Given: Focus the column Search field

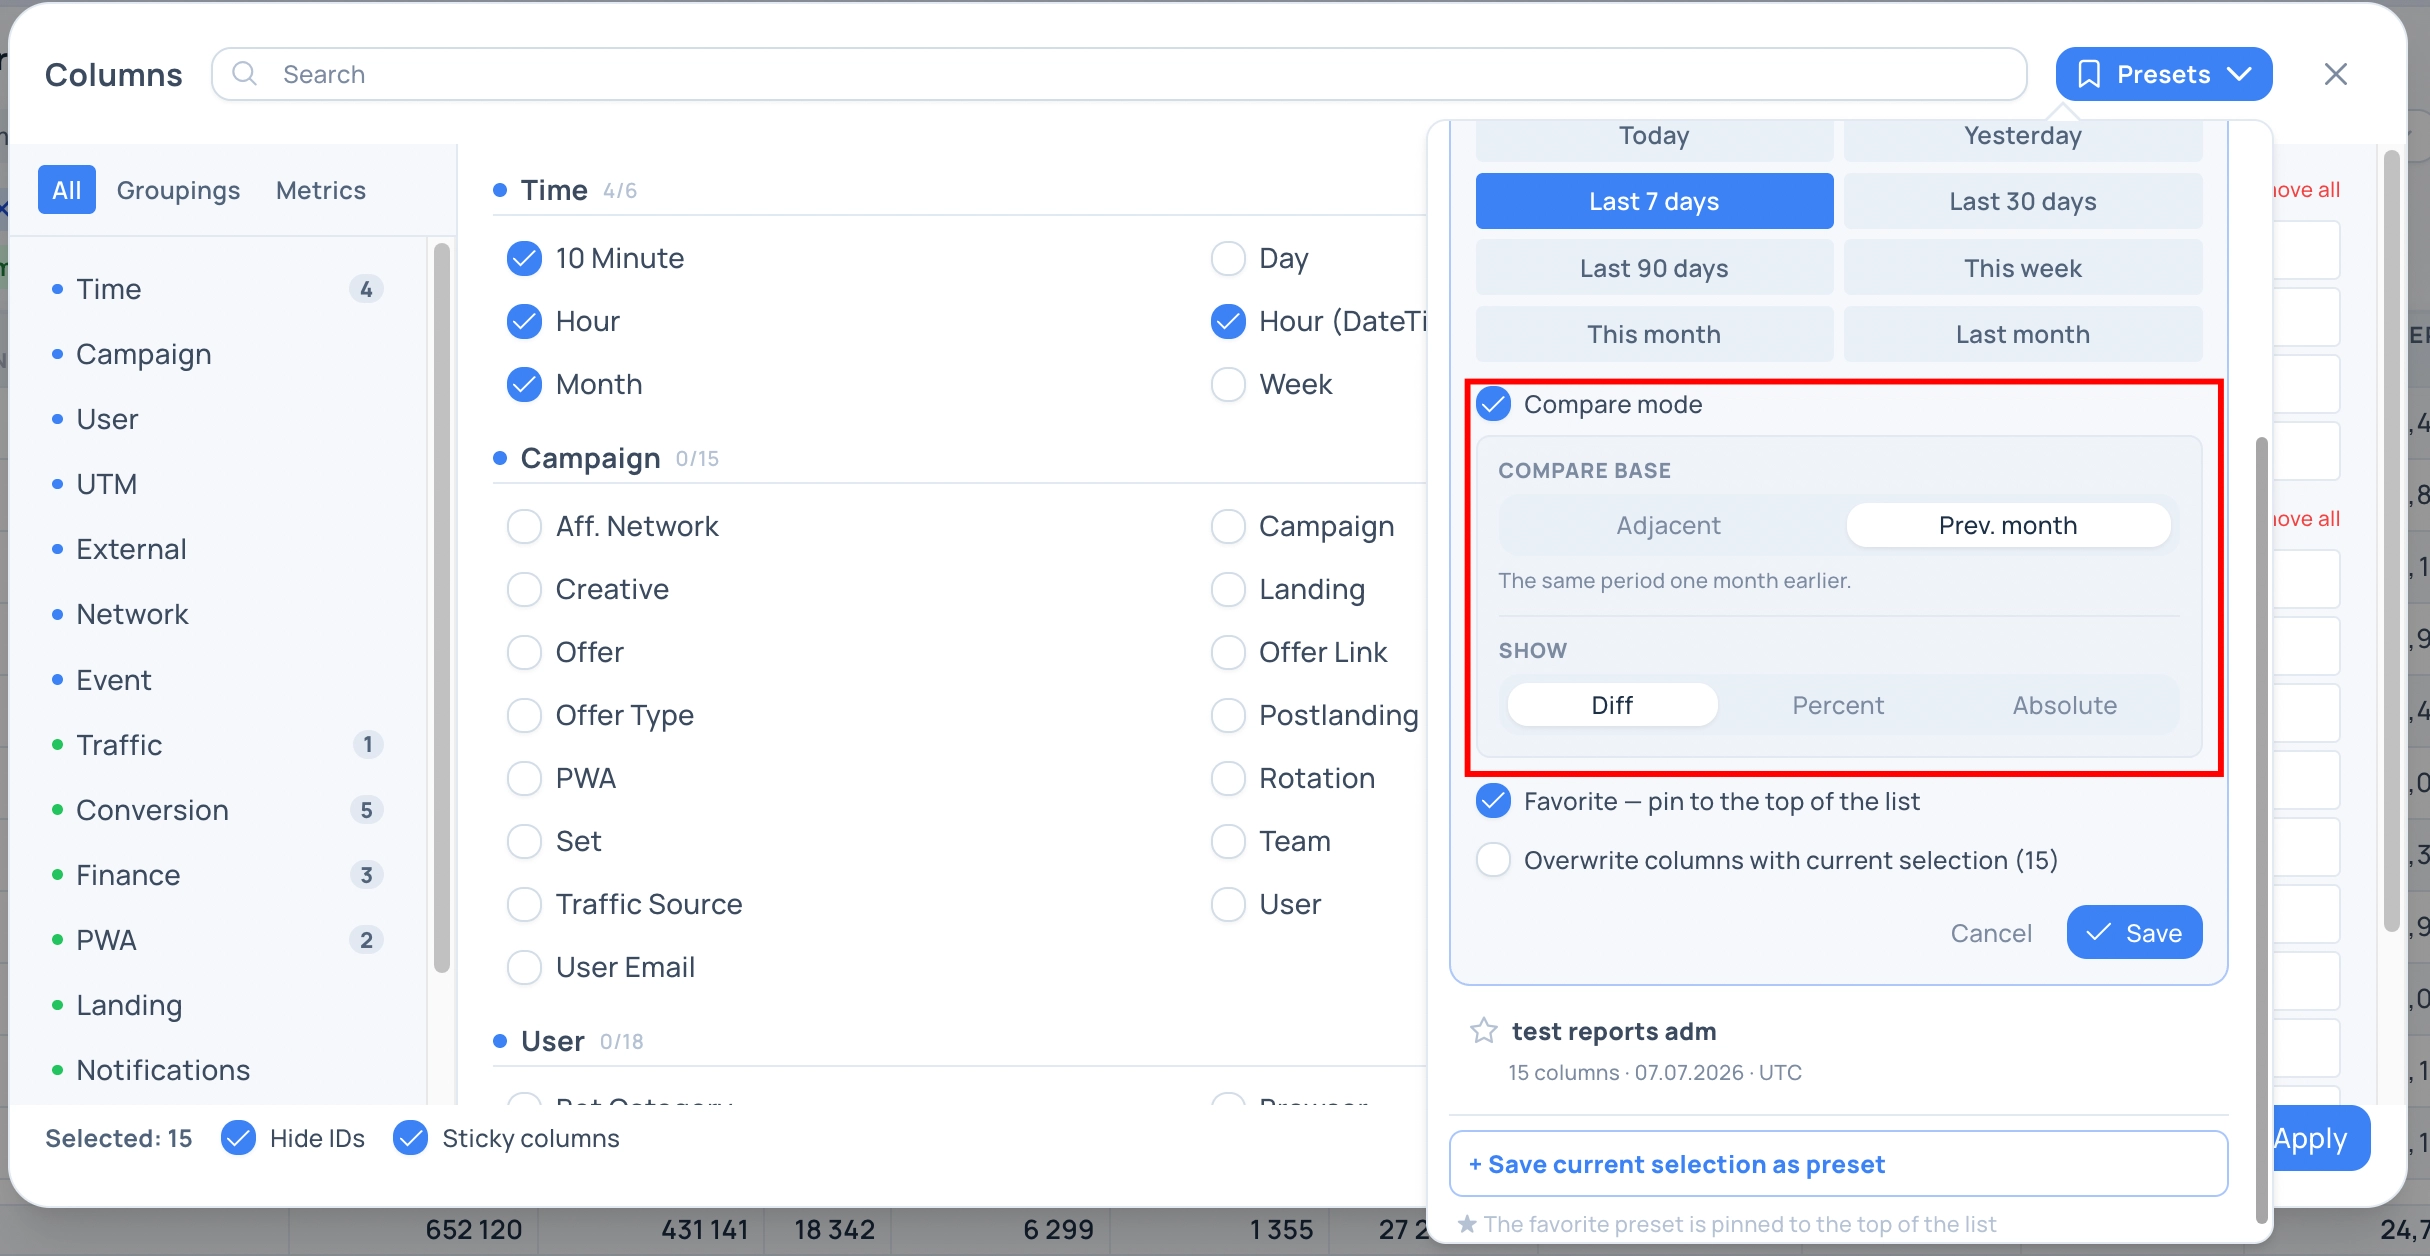Looking at the screenshot, I should point(1119,74).
